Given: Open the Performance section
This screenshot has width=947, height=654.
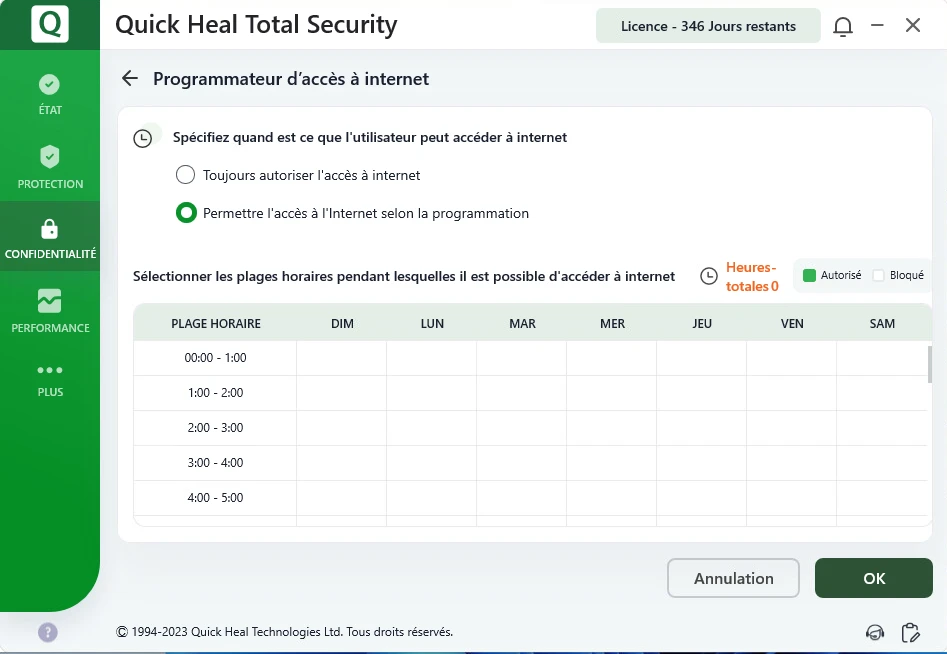Looking at the screenshot, I should [50, 310].
